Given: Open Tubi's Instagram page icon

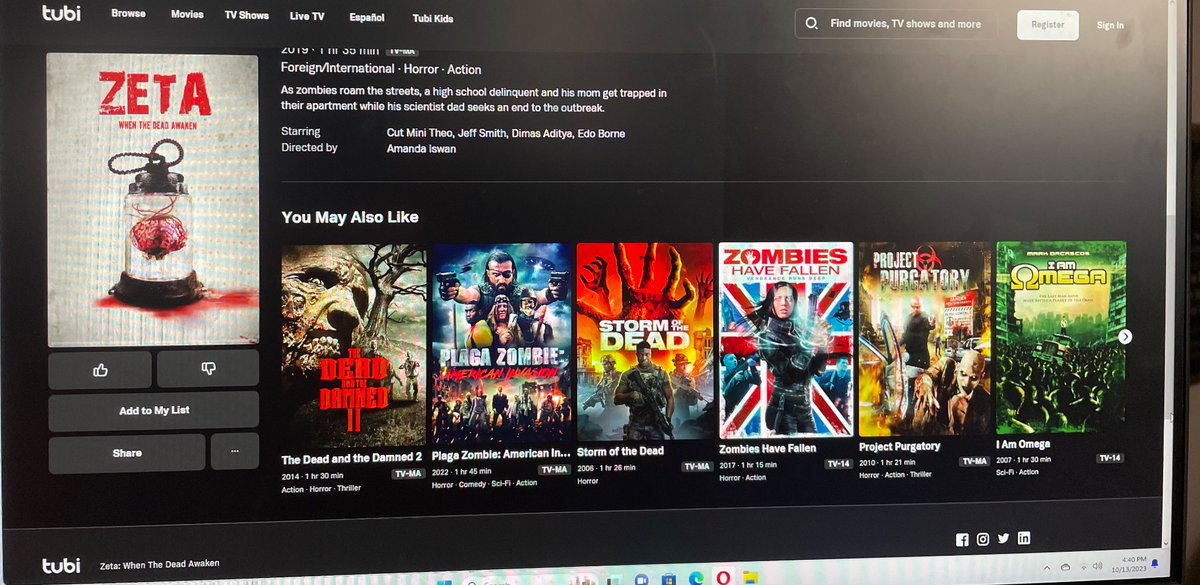Looking at the screenshot, I should (983, 539).
